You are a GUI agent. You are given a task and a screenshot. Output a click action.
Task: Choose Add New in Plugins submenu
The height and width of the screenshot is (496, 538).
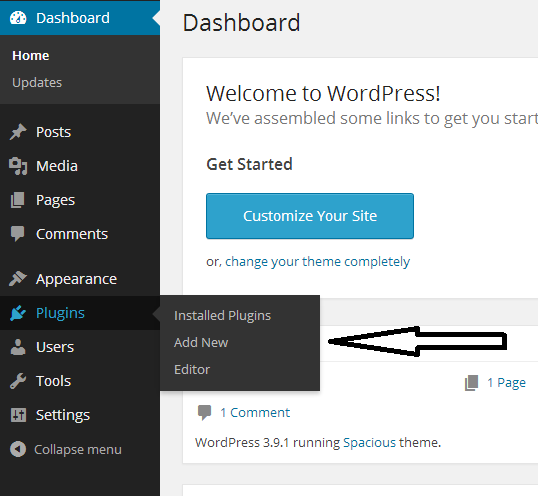pos(201,342)
